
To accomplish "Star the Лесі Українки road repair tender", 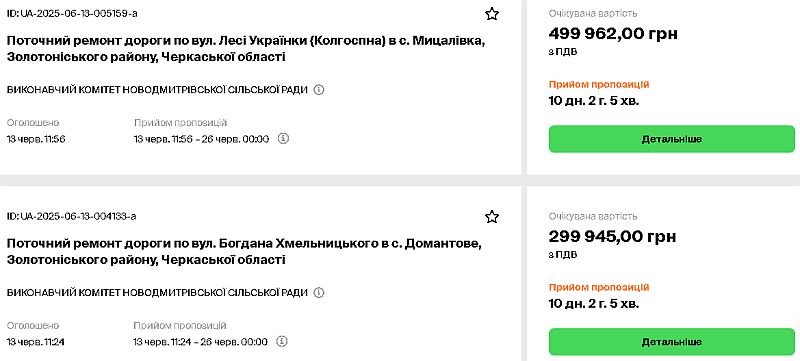I will click(x=491, y=14).
